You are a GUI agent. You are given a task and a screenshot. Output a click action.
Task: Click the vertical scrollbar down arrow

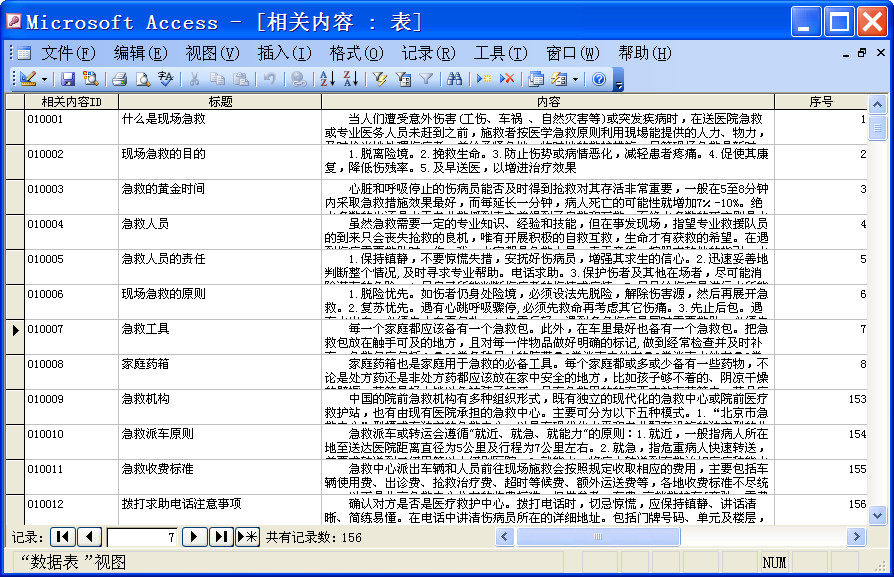(877, 516)
